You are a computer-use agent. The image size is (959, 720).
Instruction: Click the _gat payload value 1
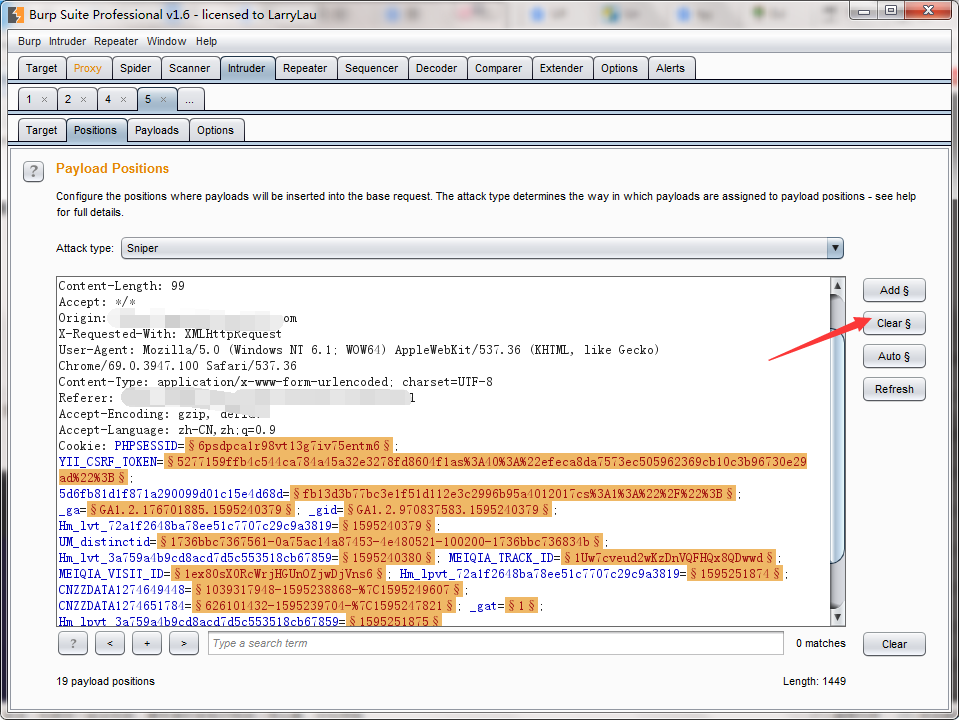522,606
